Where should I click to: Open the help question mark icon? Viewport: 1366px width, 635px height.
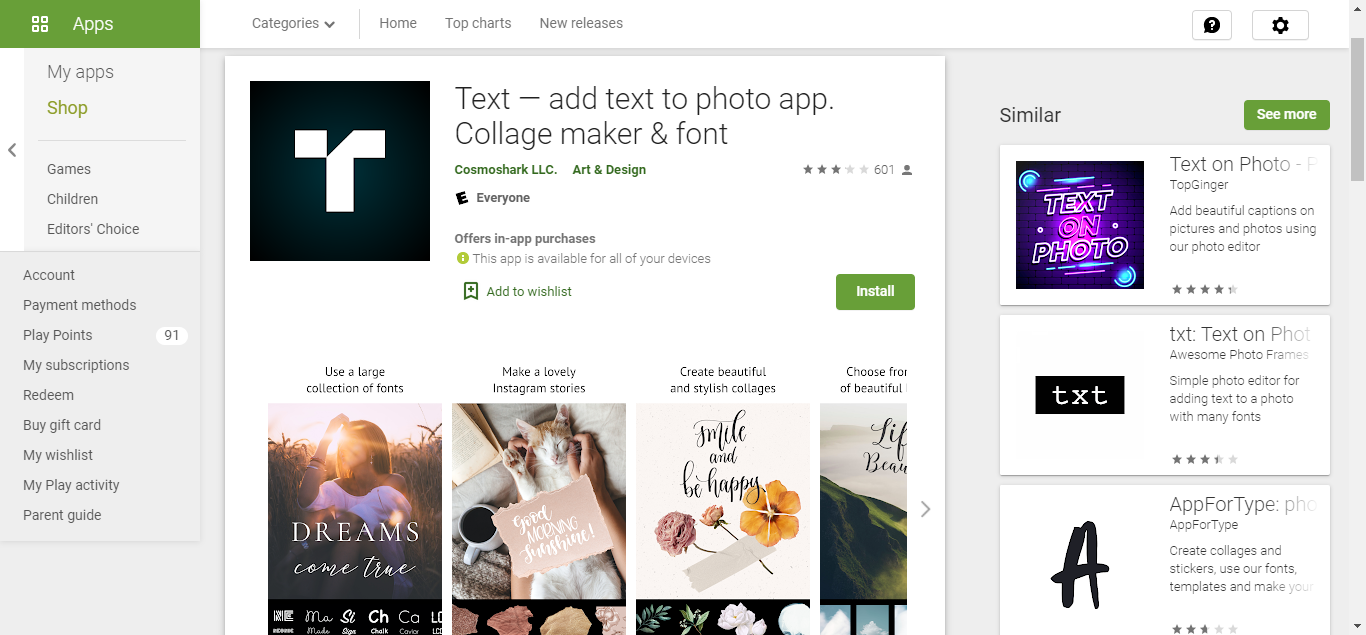point(1212,25)
